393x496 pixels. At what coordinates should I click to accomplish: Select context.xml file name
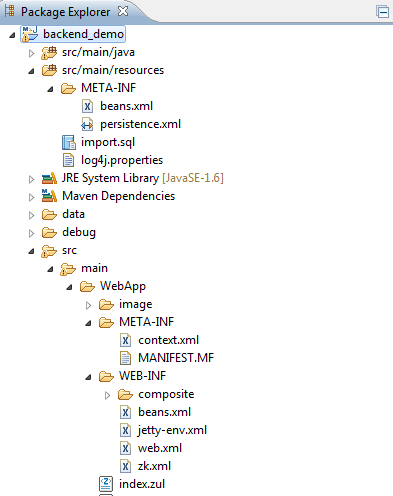(x=169, y=340)
